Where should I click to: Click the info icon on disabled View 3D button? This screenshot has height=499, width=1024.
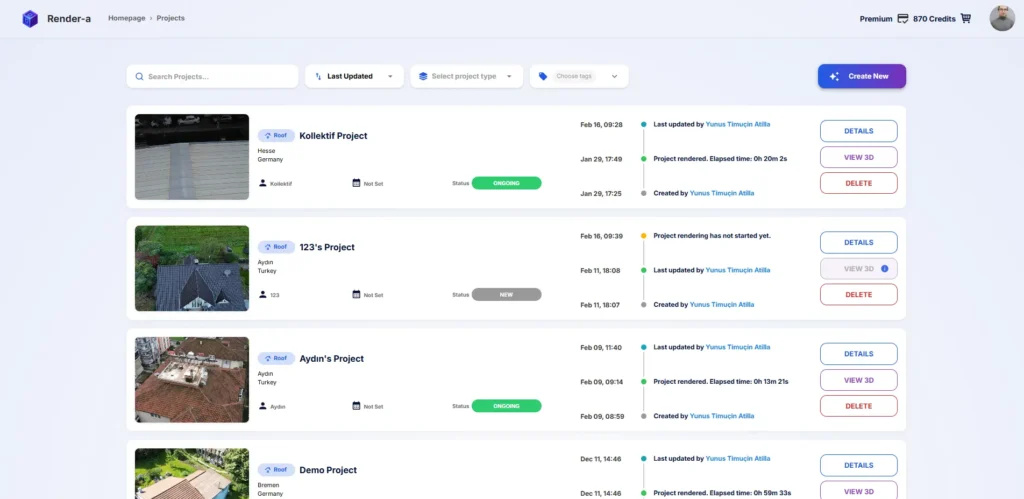884,269
